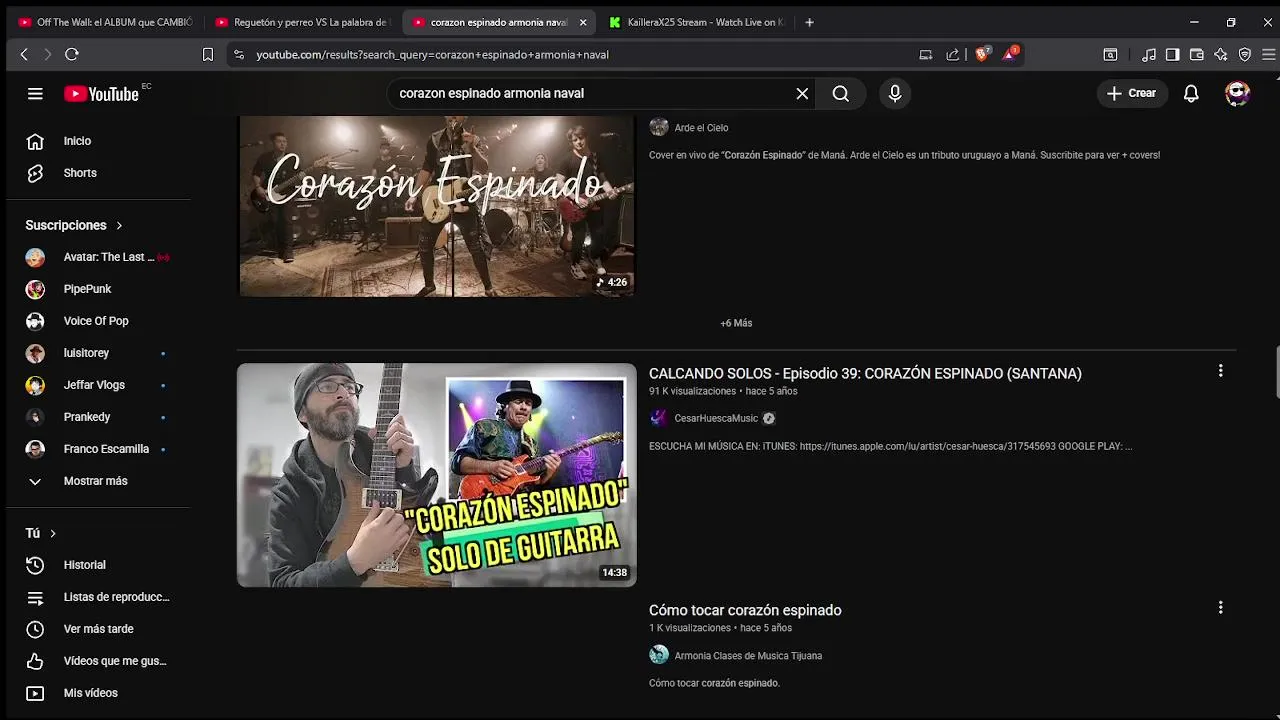Expand the Tú section chevron
The image size is (1280, 720).
click(x=53, y=533)
